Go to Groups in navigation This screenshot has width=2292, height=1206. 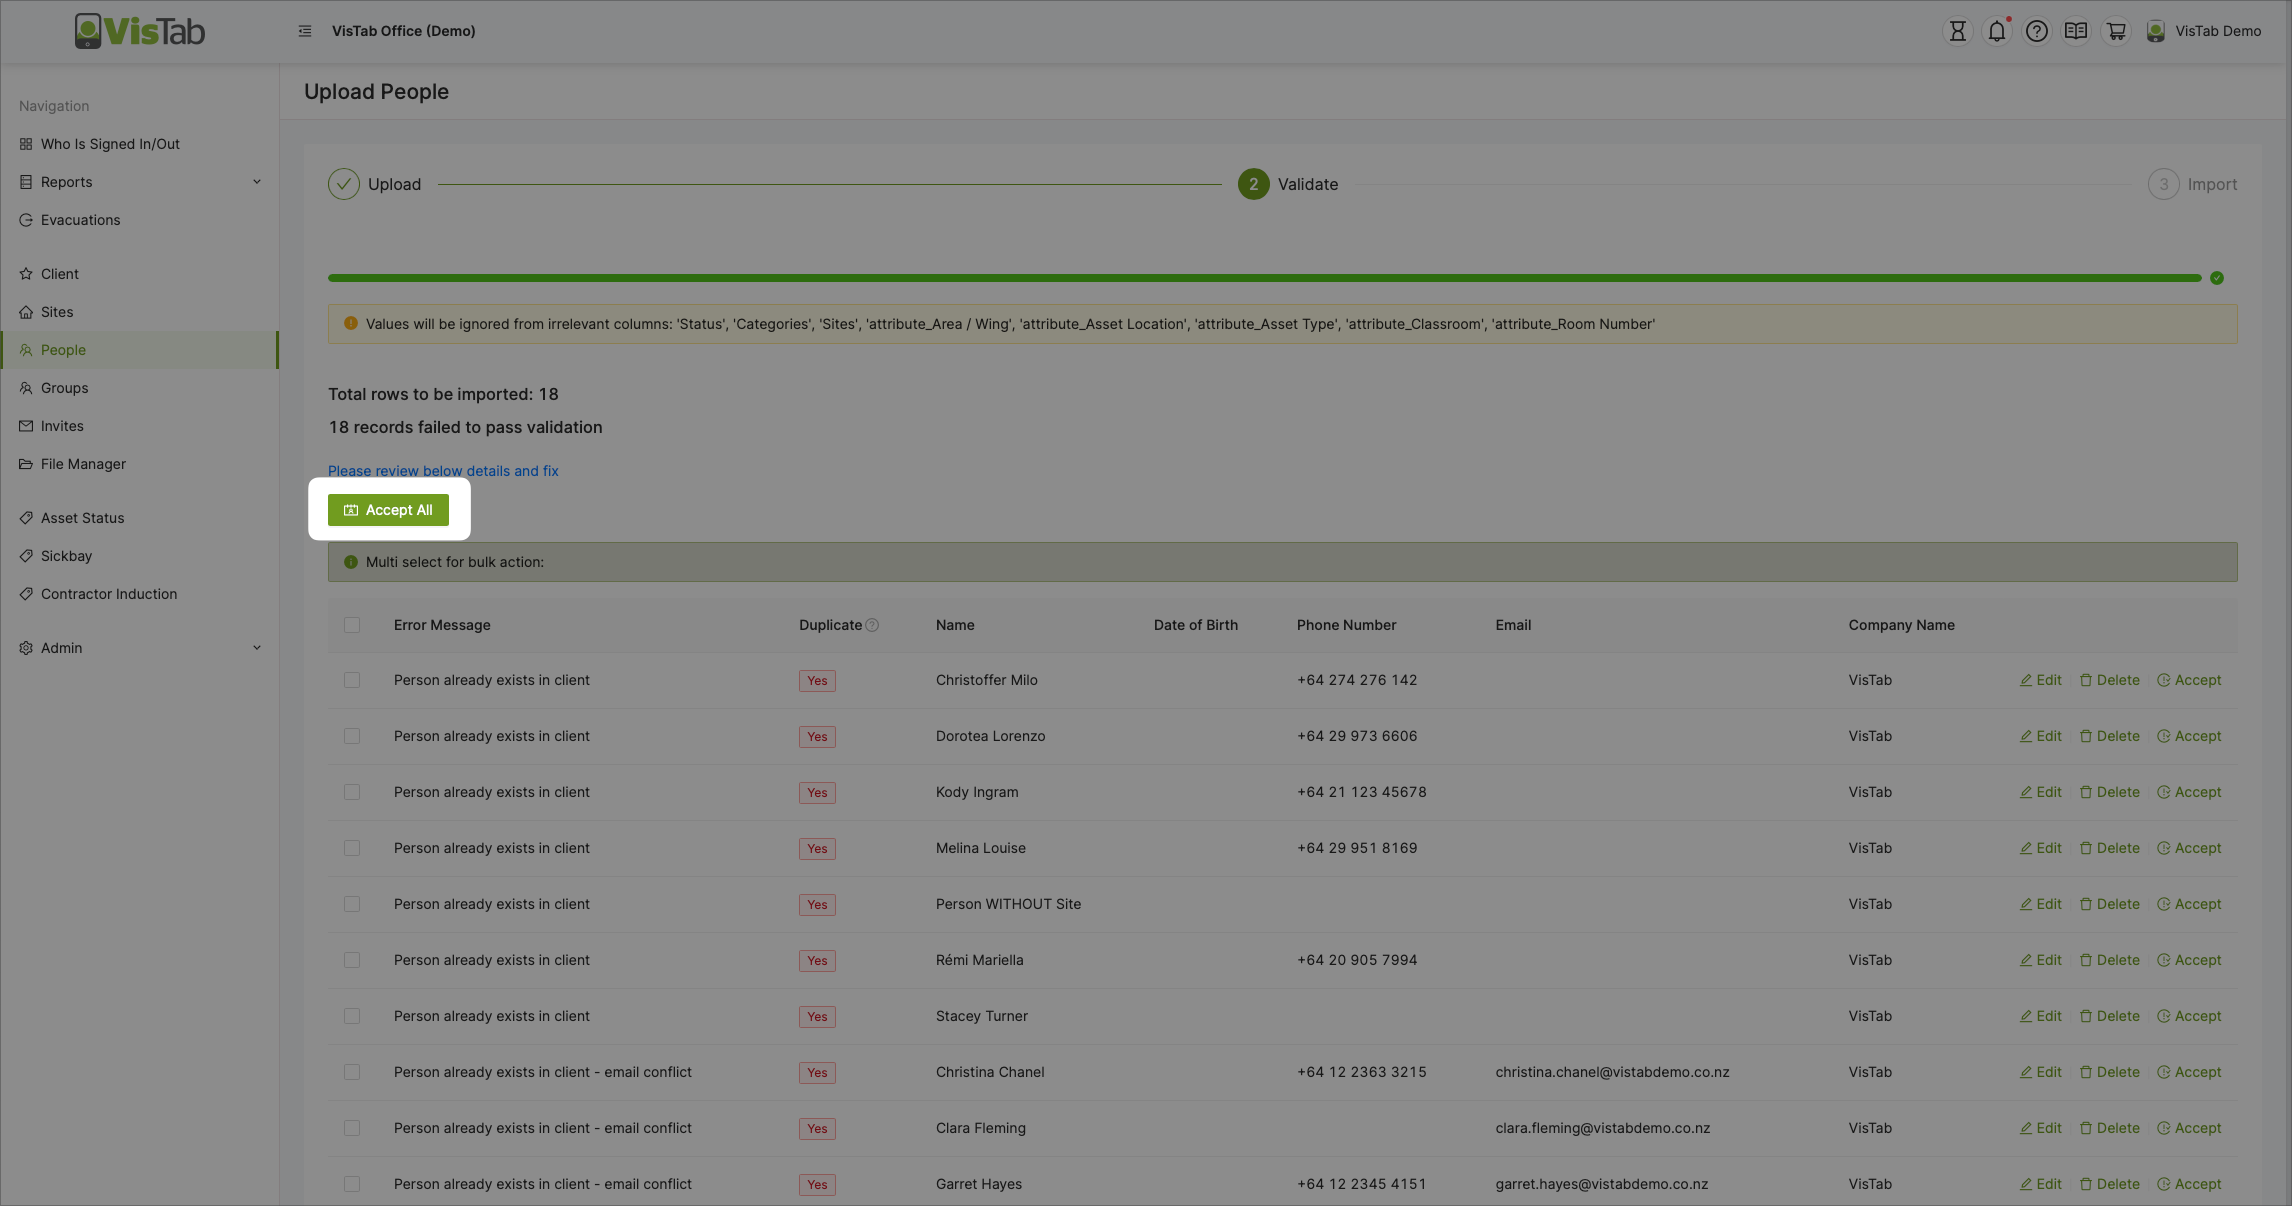pyautogui.click(x=65, y=388)
